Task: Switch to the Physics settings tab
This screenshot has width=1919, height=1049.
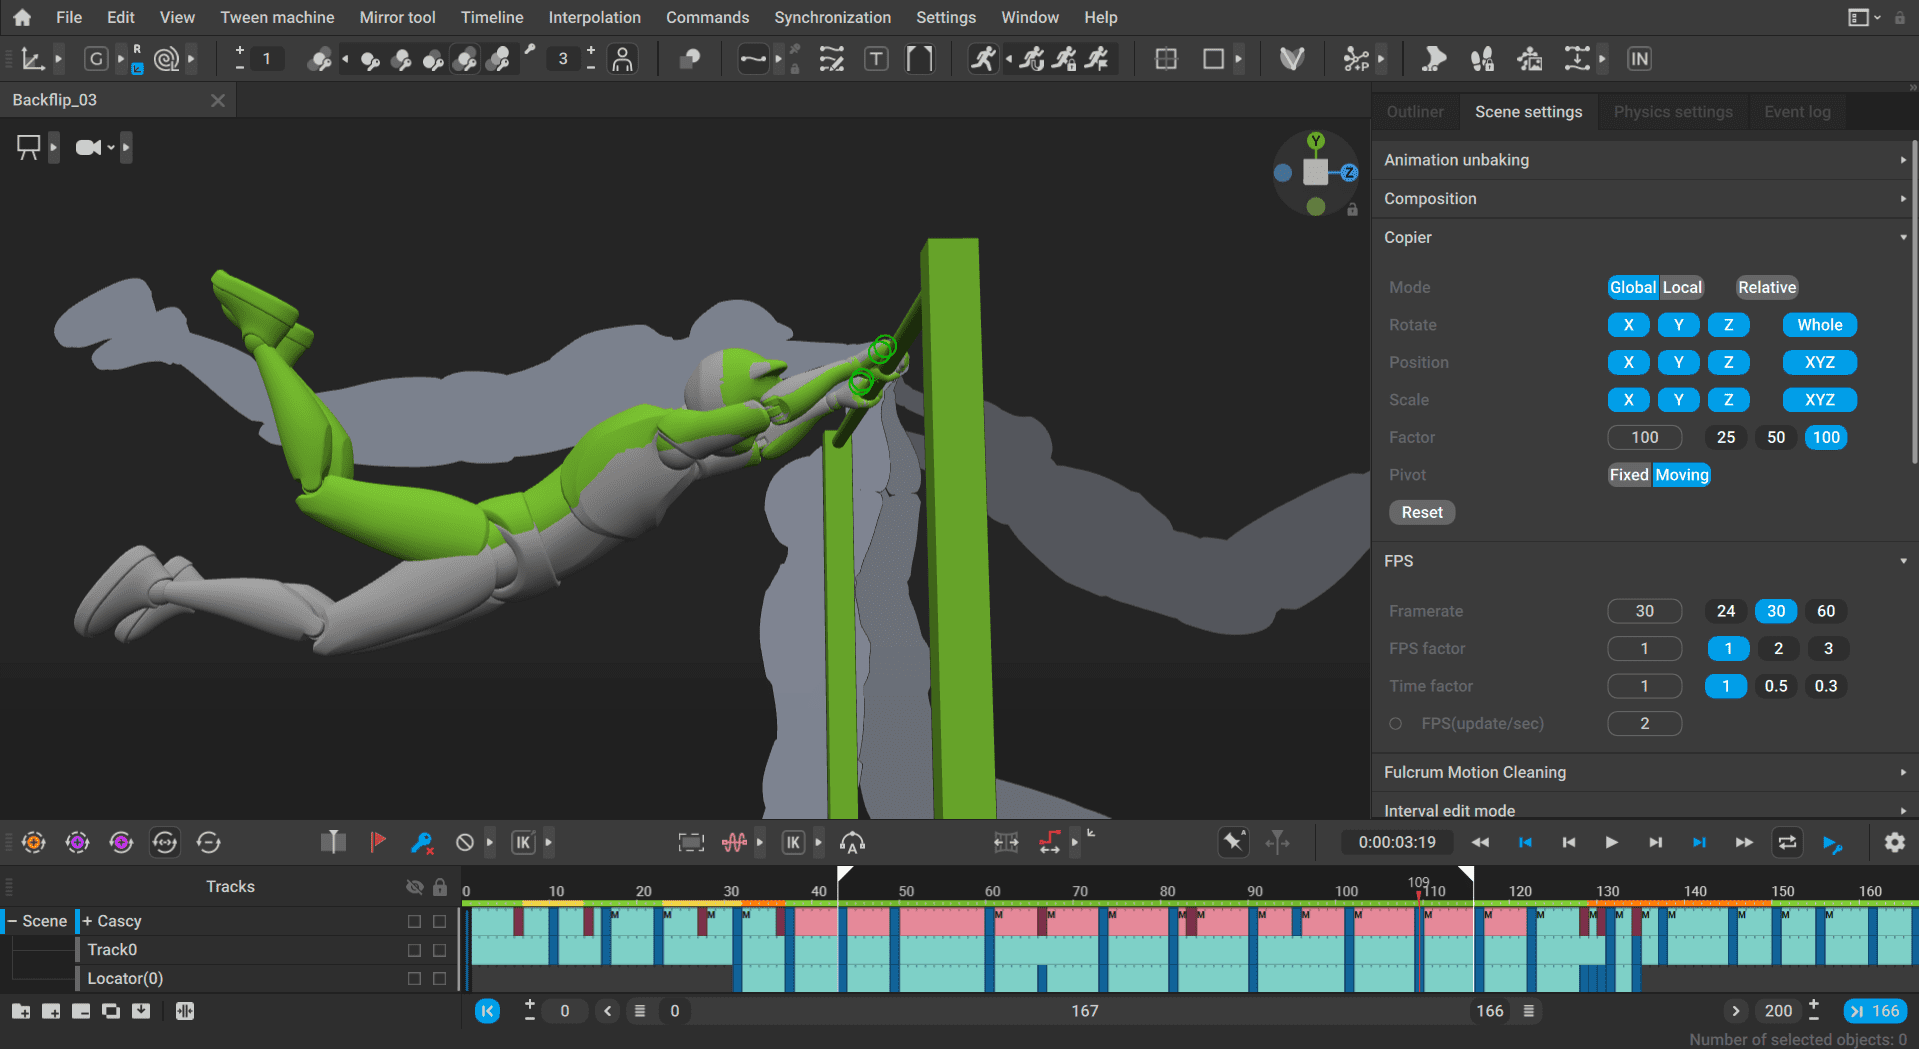Action: 1672,111
